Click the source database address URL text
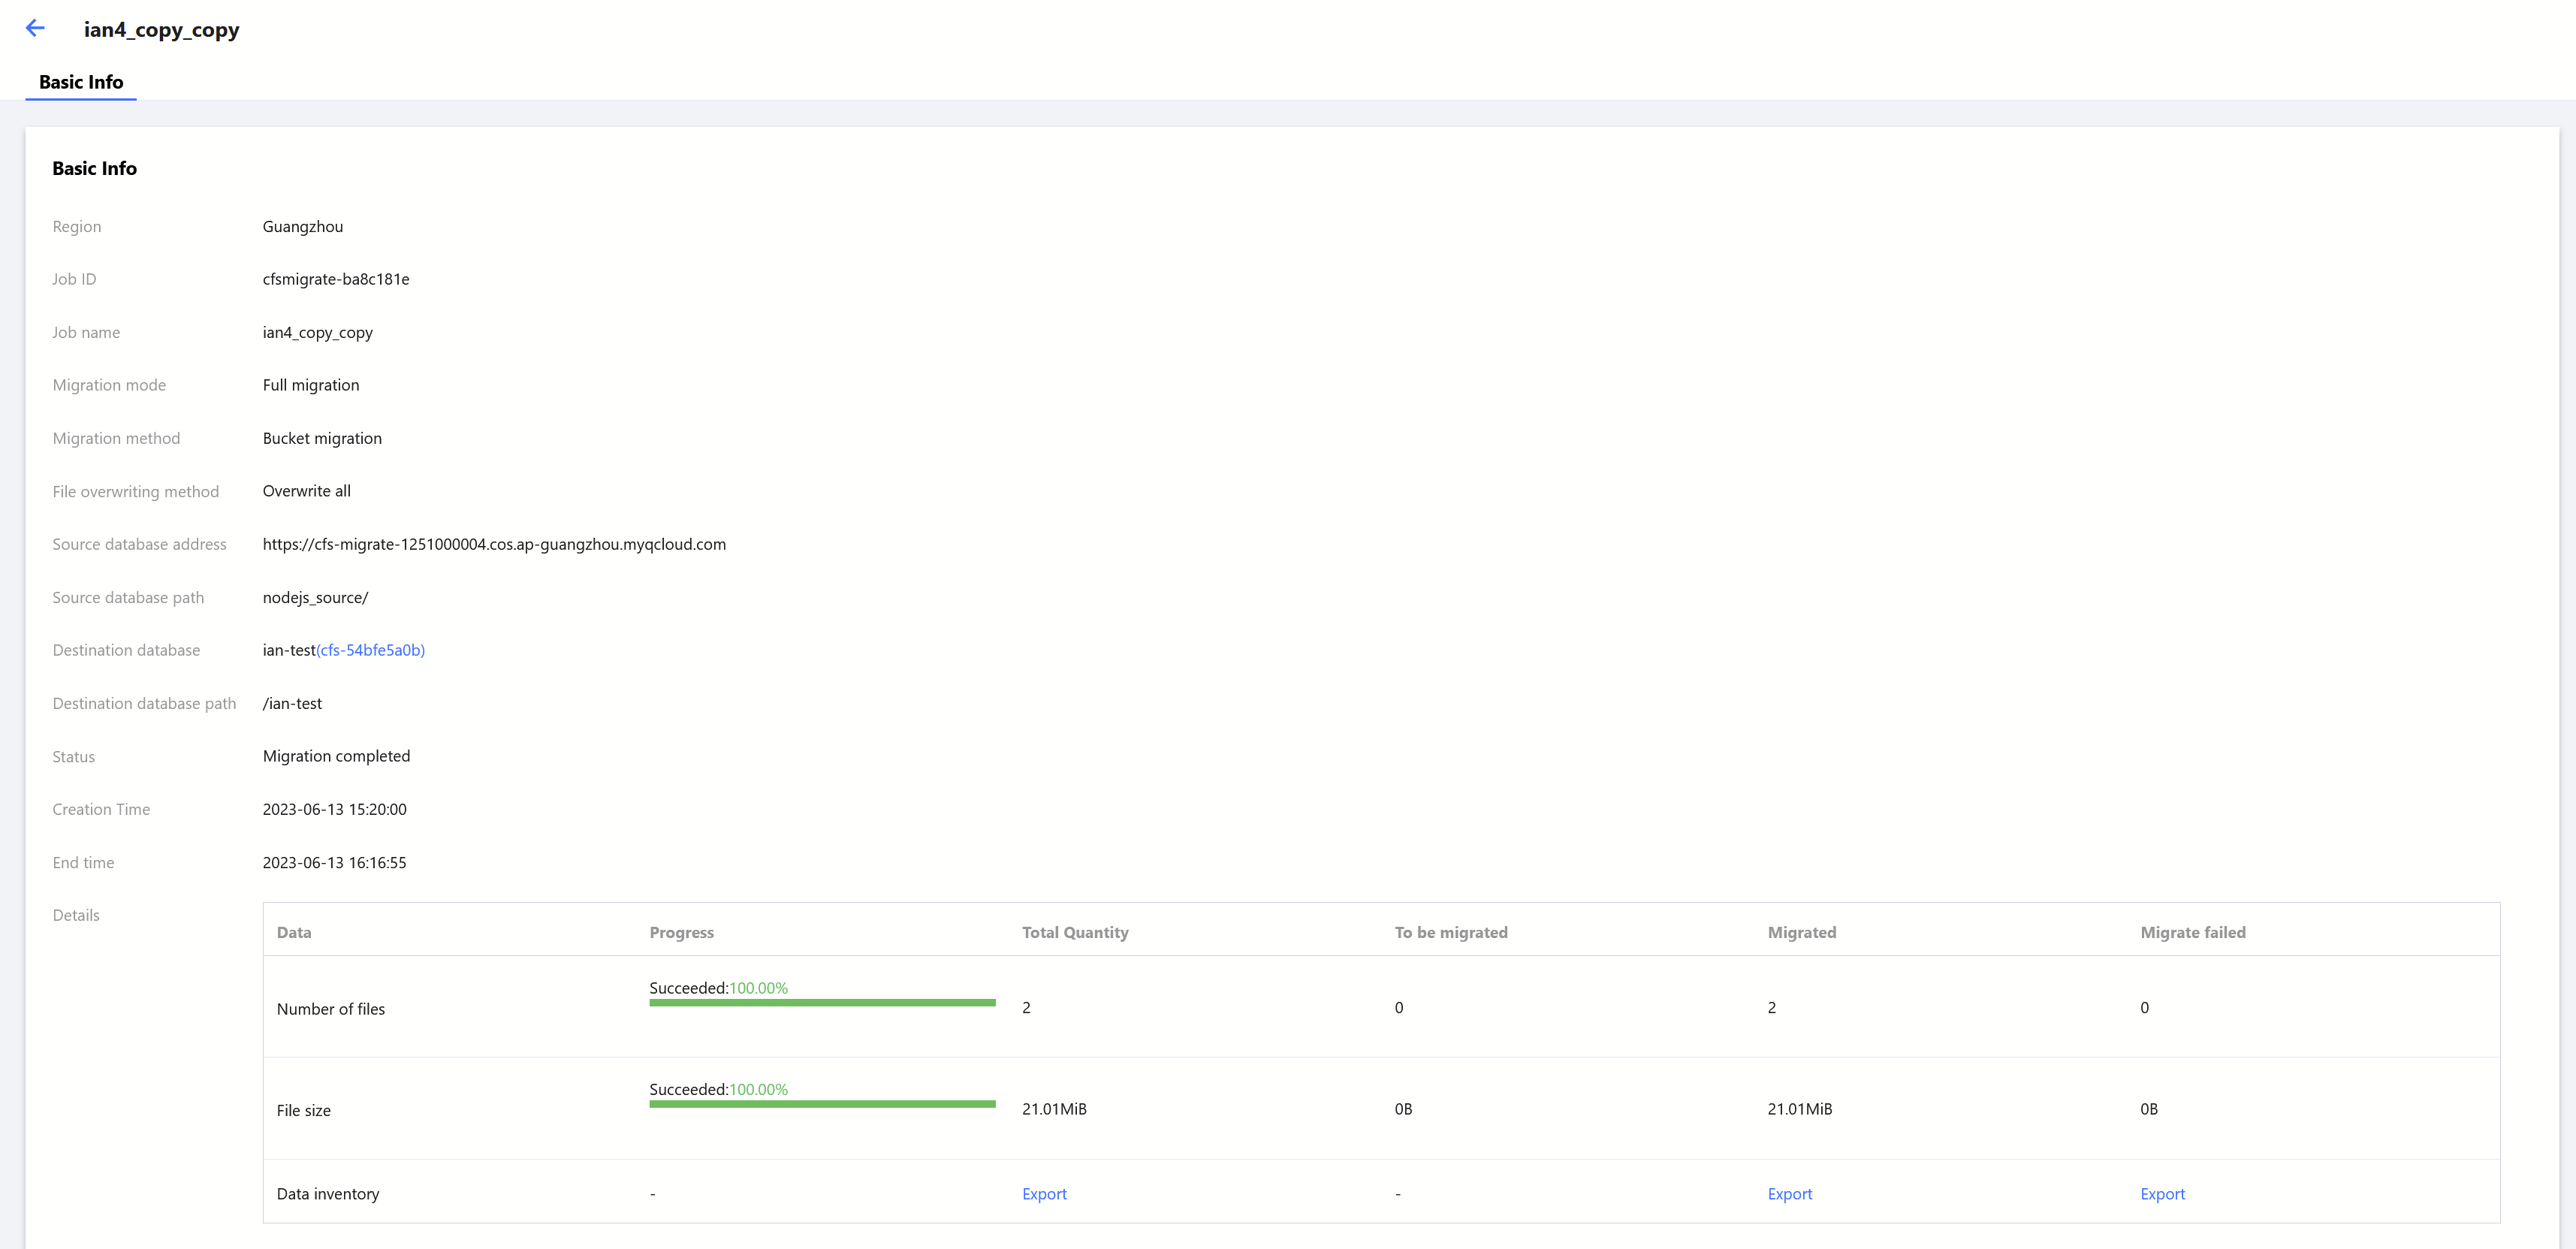2576x1249 pixels. click(x=494, y=544)
